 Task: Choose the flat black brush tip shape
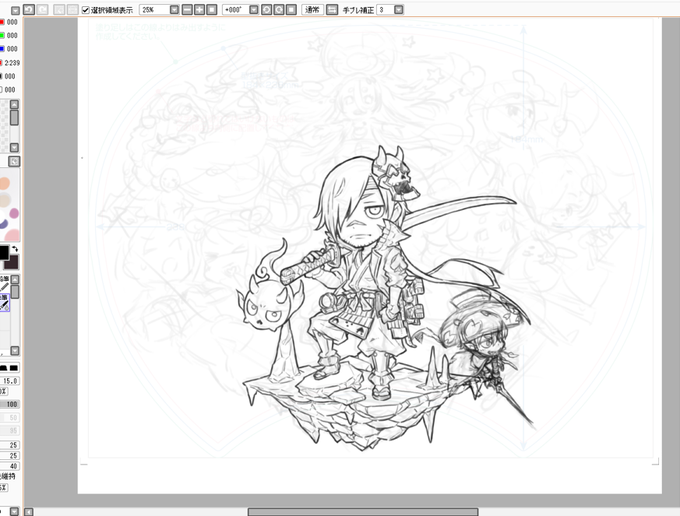[x=14, y=368]
